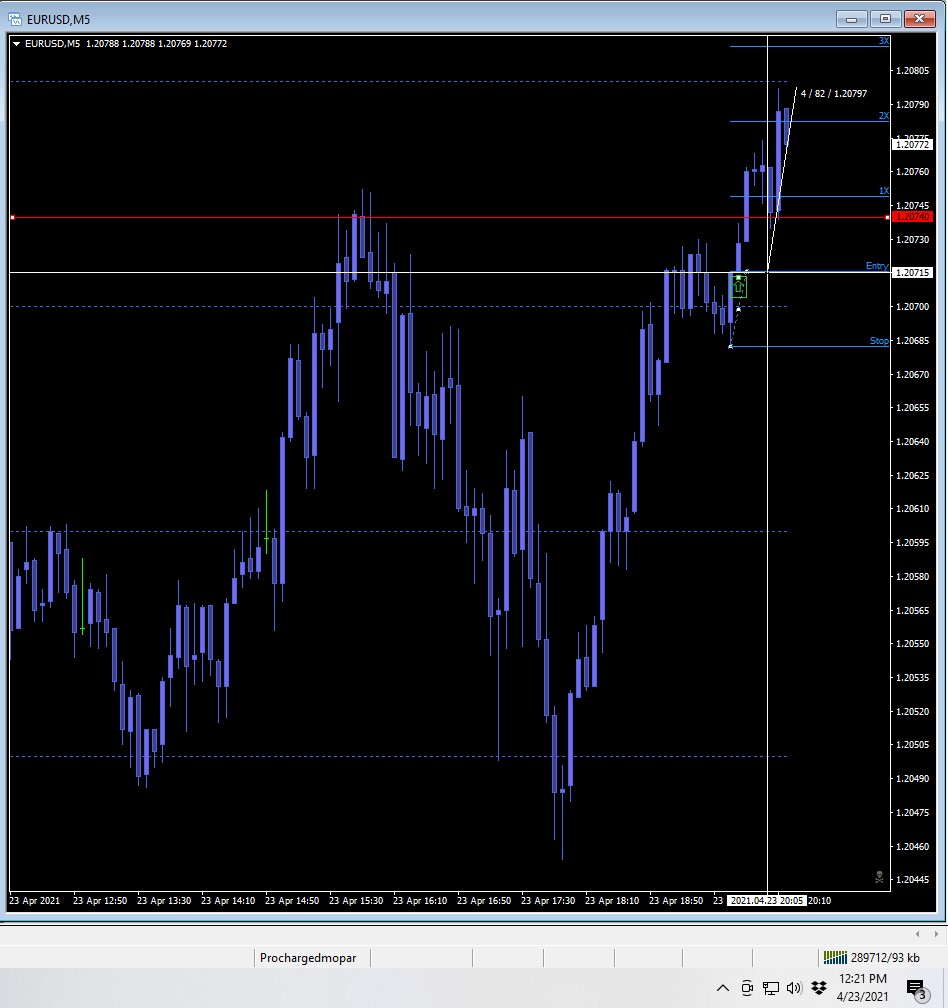948x1008 pixels.
Task: Open the network status tray icon
Action: click(x=771, y=988)
